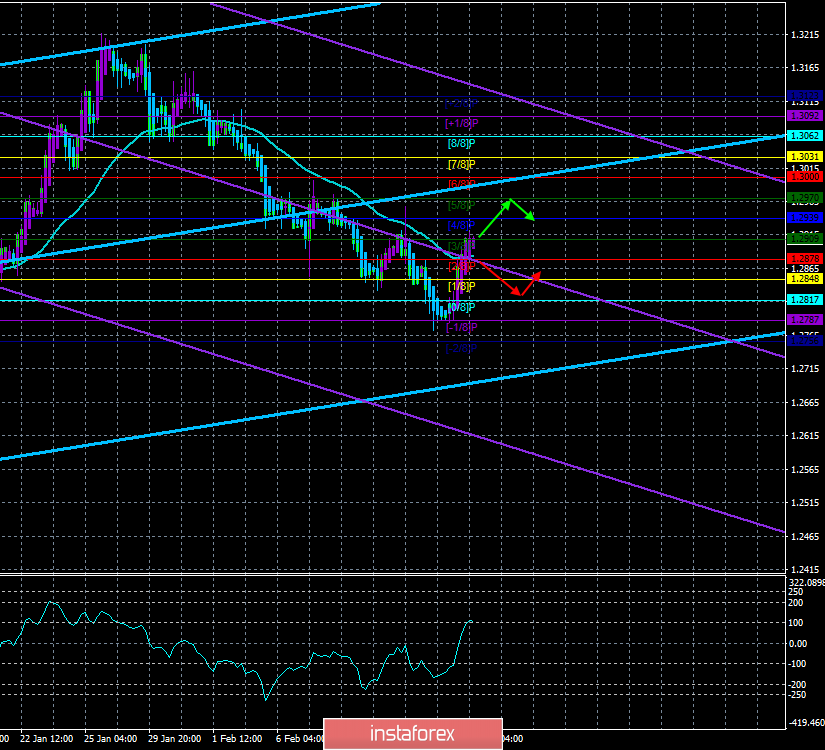Click the indicator scale value -200

(796, 685)
